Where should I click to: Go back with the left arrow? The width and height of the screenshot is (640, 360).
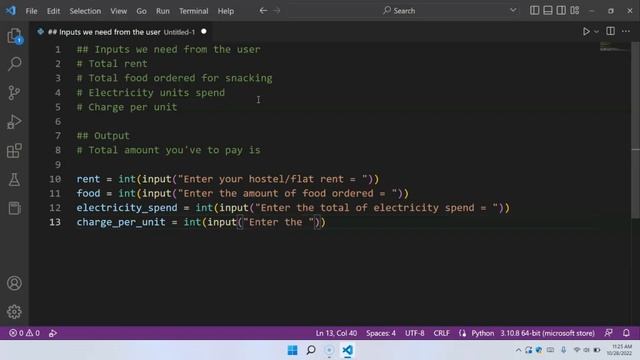(263, 11)
